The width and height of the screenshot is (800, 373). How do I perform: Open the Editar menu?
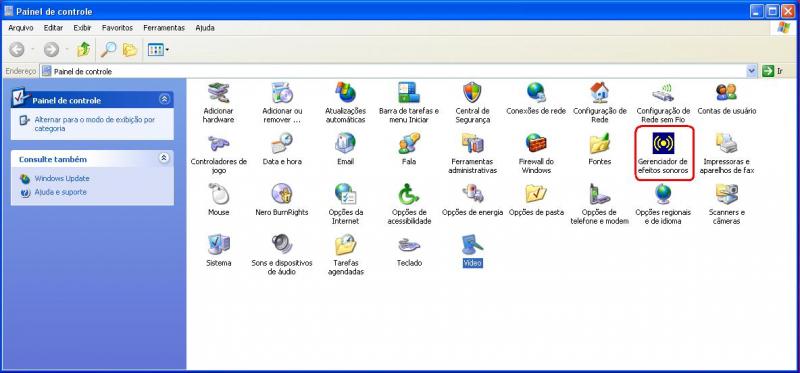(53, 28)
